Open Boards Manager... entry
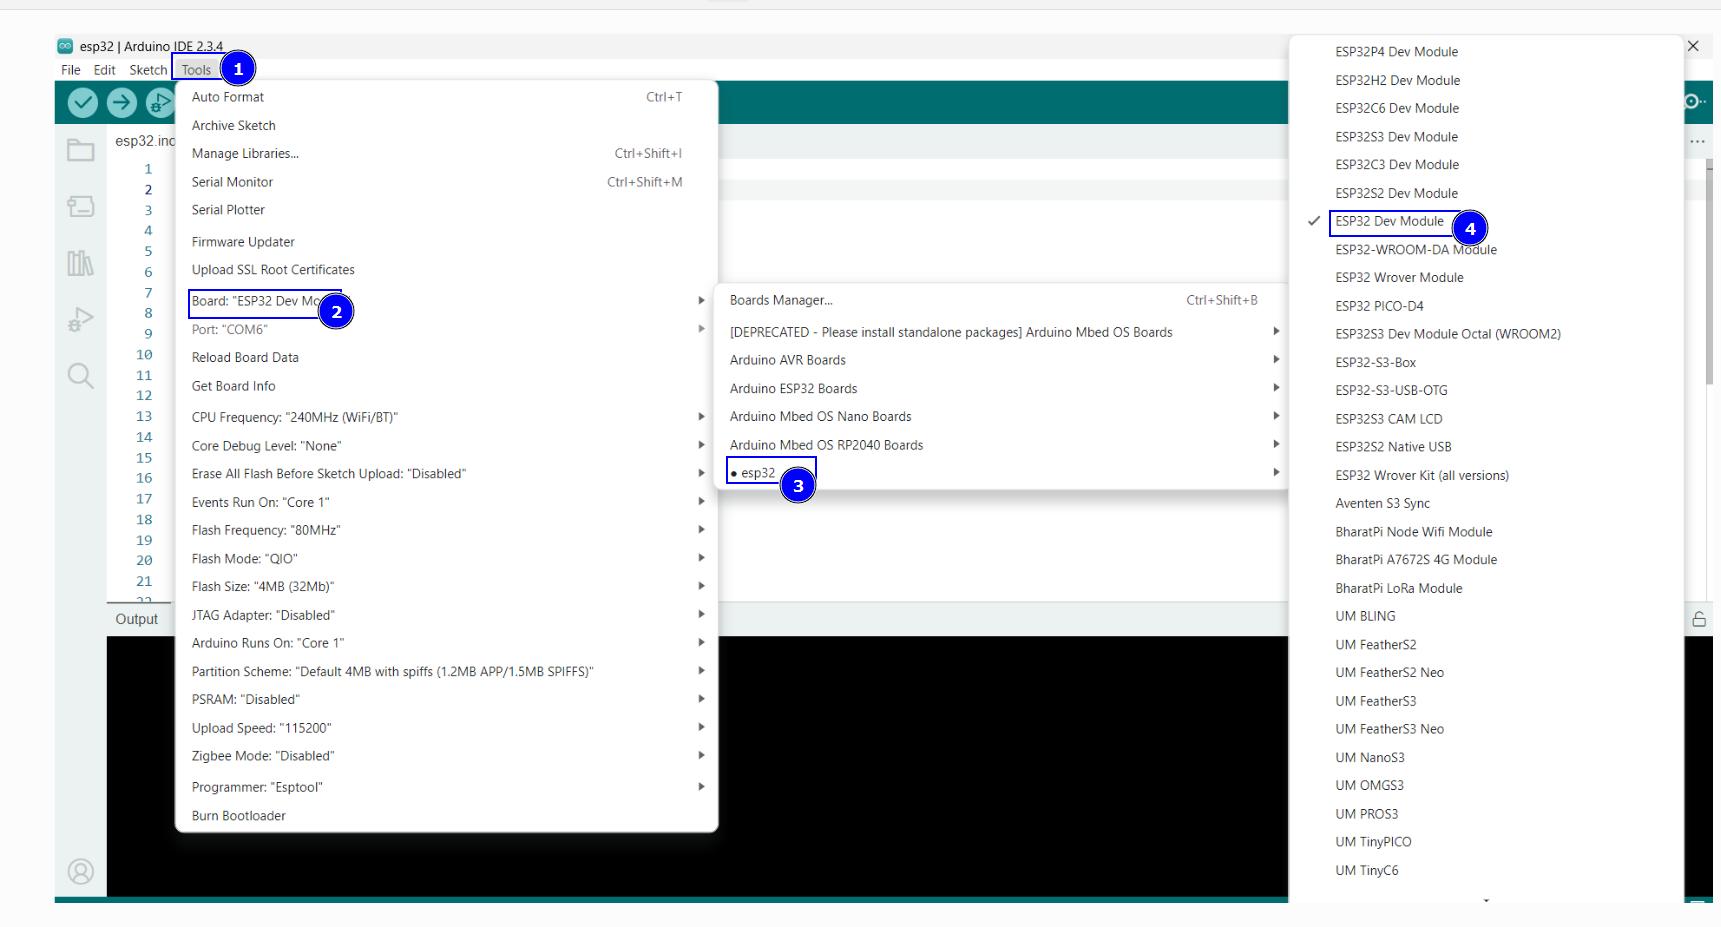The height and width of the screenshot is (927, 1721). click(x=1000, y=300)
